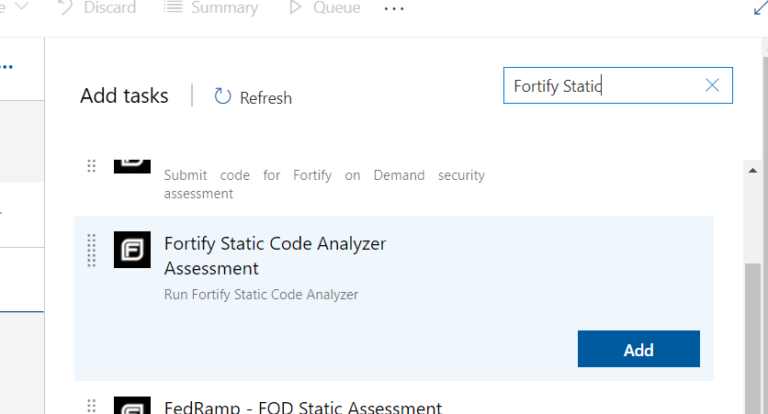Click the Summary list icon in toolbar
The image size is (768, 414).
click(172, 7)
